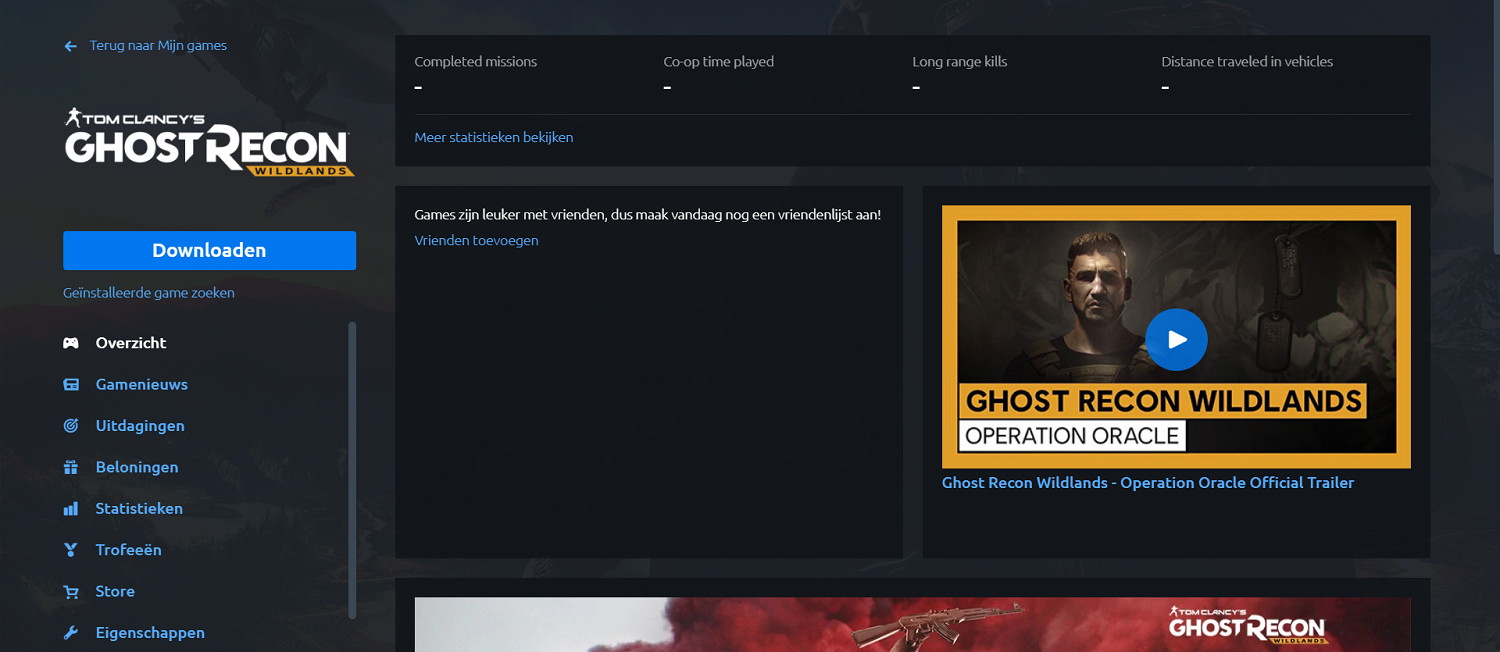Click the Trofeeën medal icon
The height and width of the screenshot is (652, 1500).
[71, 550]
